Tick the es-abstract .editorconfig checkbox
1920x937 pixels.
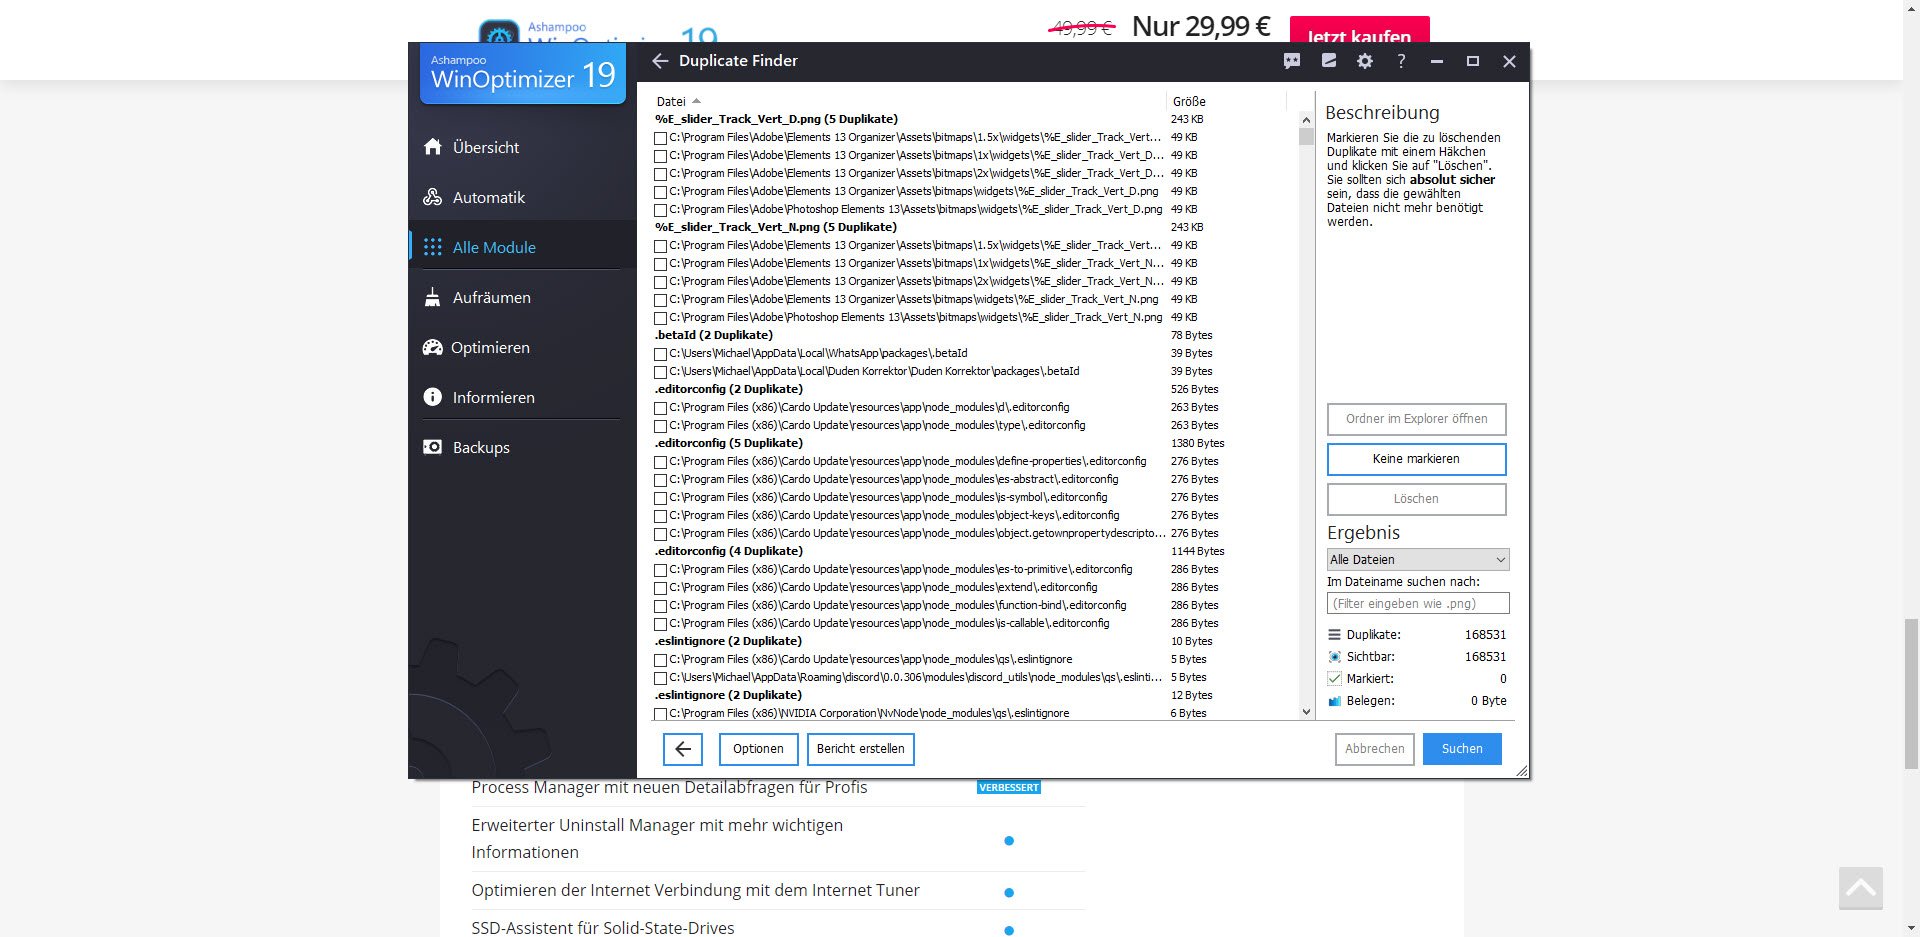point(660,480)
